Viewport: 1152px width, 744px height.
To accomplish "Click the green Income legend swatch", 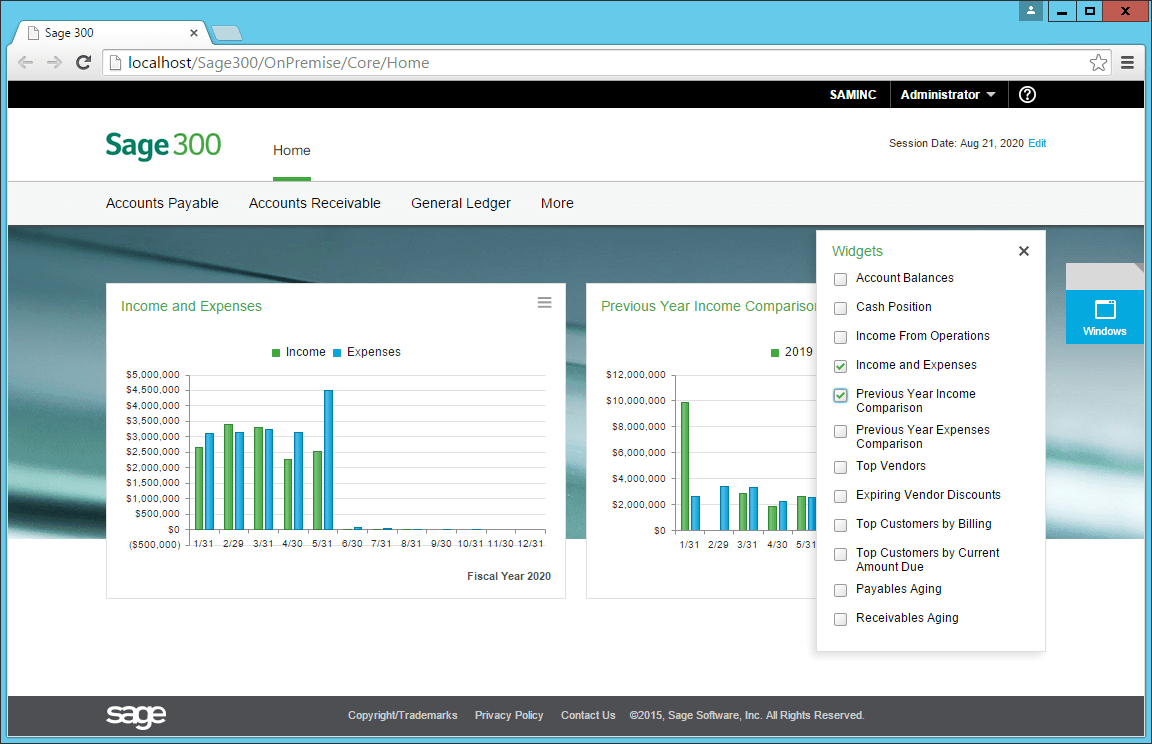I will pyautogui.click(x=276, y=353).
